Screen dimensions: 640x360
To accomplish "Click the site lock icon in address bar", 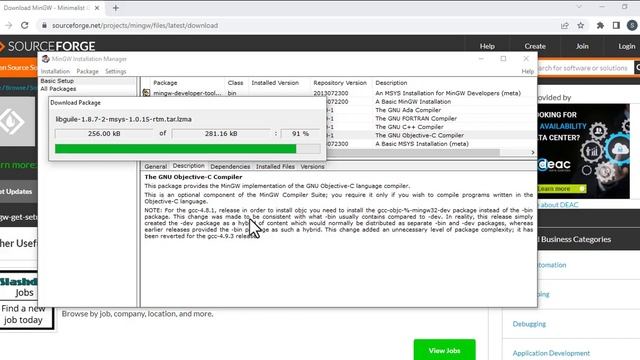I will tap(44, 25).
